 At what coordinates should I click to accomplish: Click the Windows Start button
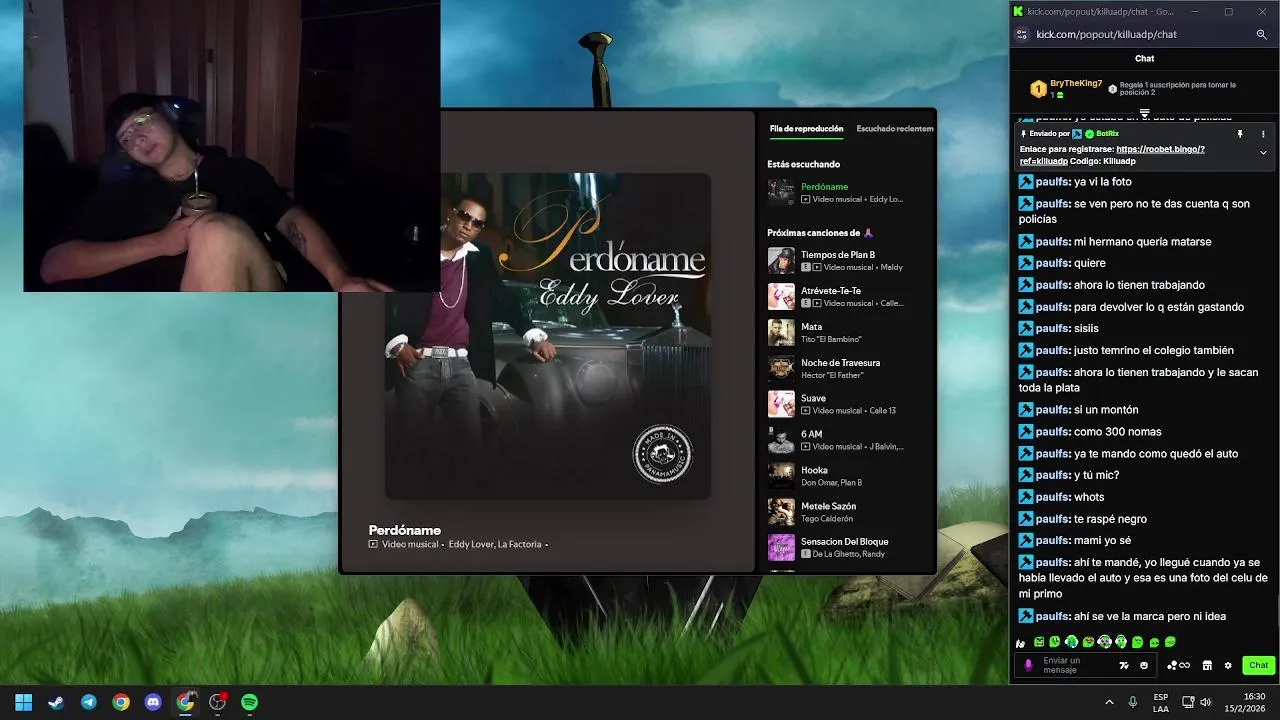pyautogui.click(x=24, y=702)
